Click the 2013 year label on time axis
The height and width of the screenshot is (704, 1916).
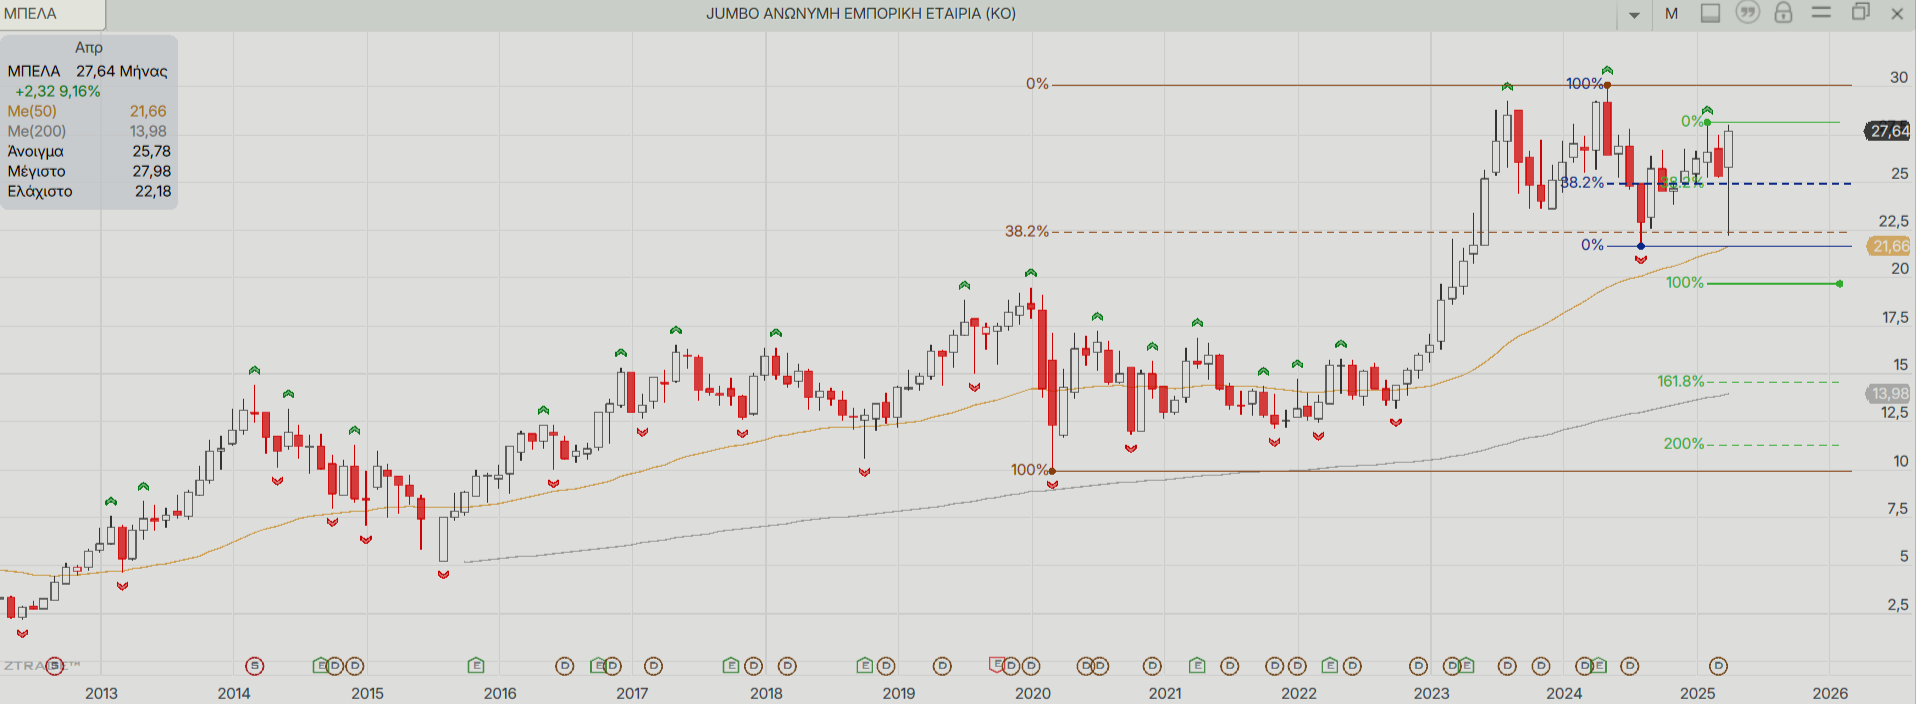click(101, 693)
